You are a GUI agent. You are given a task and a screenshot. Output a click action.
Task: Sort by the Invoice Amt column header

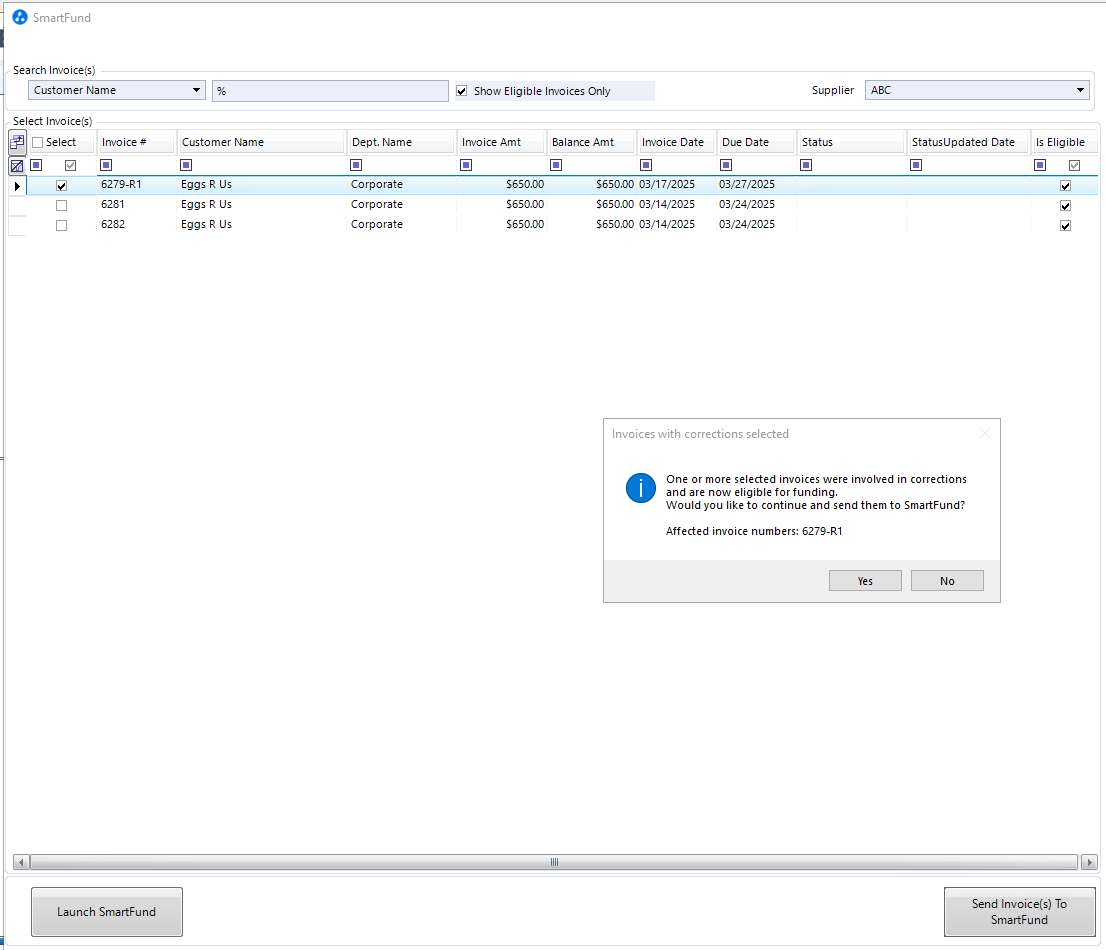pyautogui.click(x=501, y=142)
